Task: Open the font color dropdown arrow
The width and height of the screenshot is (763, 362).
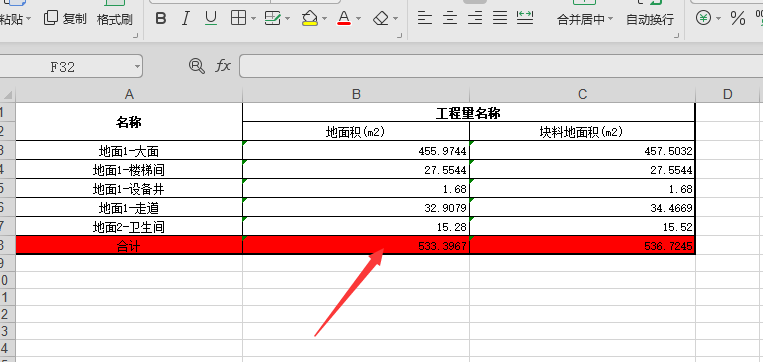Action: 359,19
